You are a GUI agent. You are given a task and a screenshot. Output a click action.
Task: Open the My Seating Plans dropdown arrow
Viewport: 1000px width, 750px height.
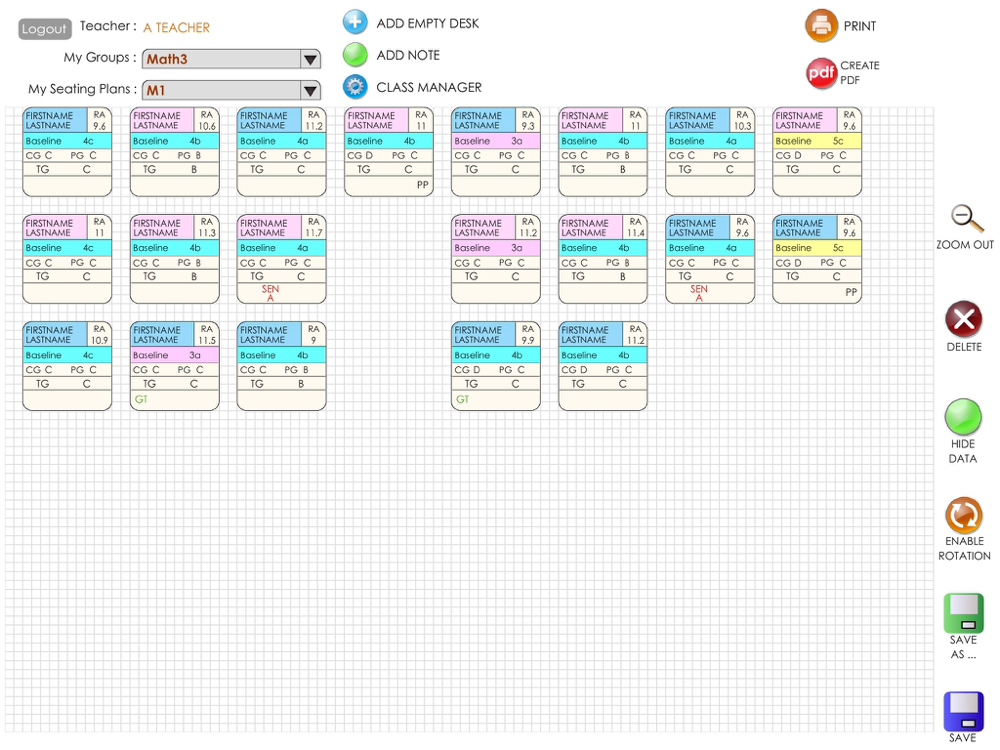coord(311,91)
